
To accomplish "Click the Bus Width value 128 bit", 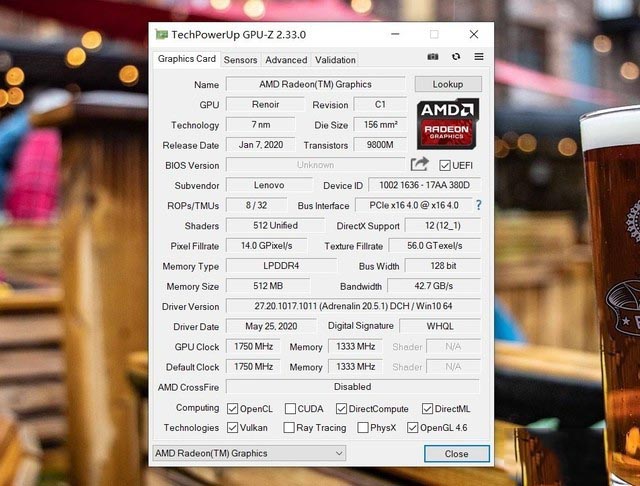I will pyautogui.click(x=443, y=266).
